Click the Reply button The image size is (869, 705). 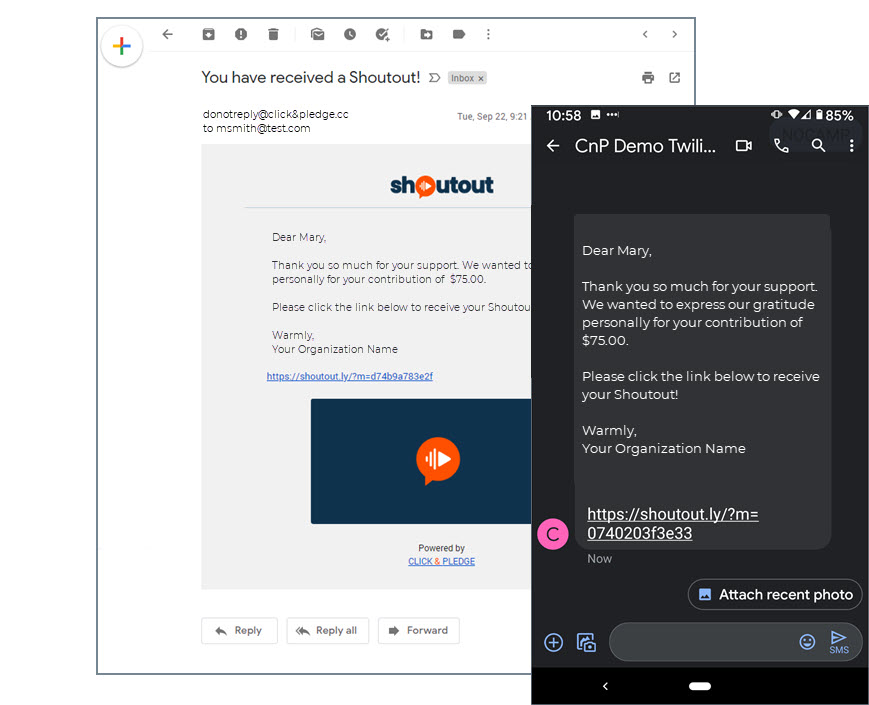point(239,631)
